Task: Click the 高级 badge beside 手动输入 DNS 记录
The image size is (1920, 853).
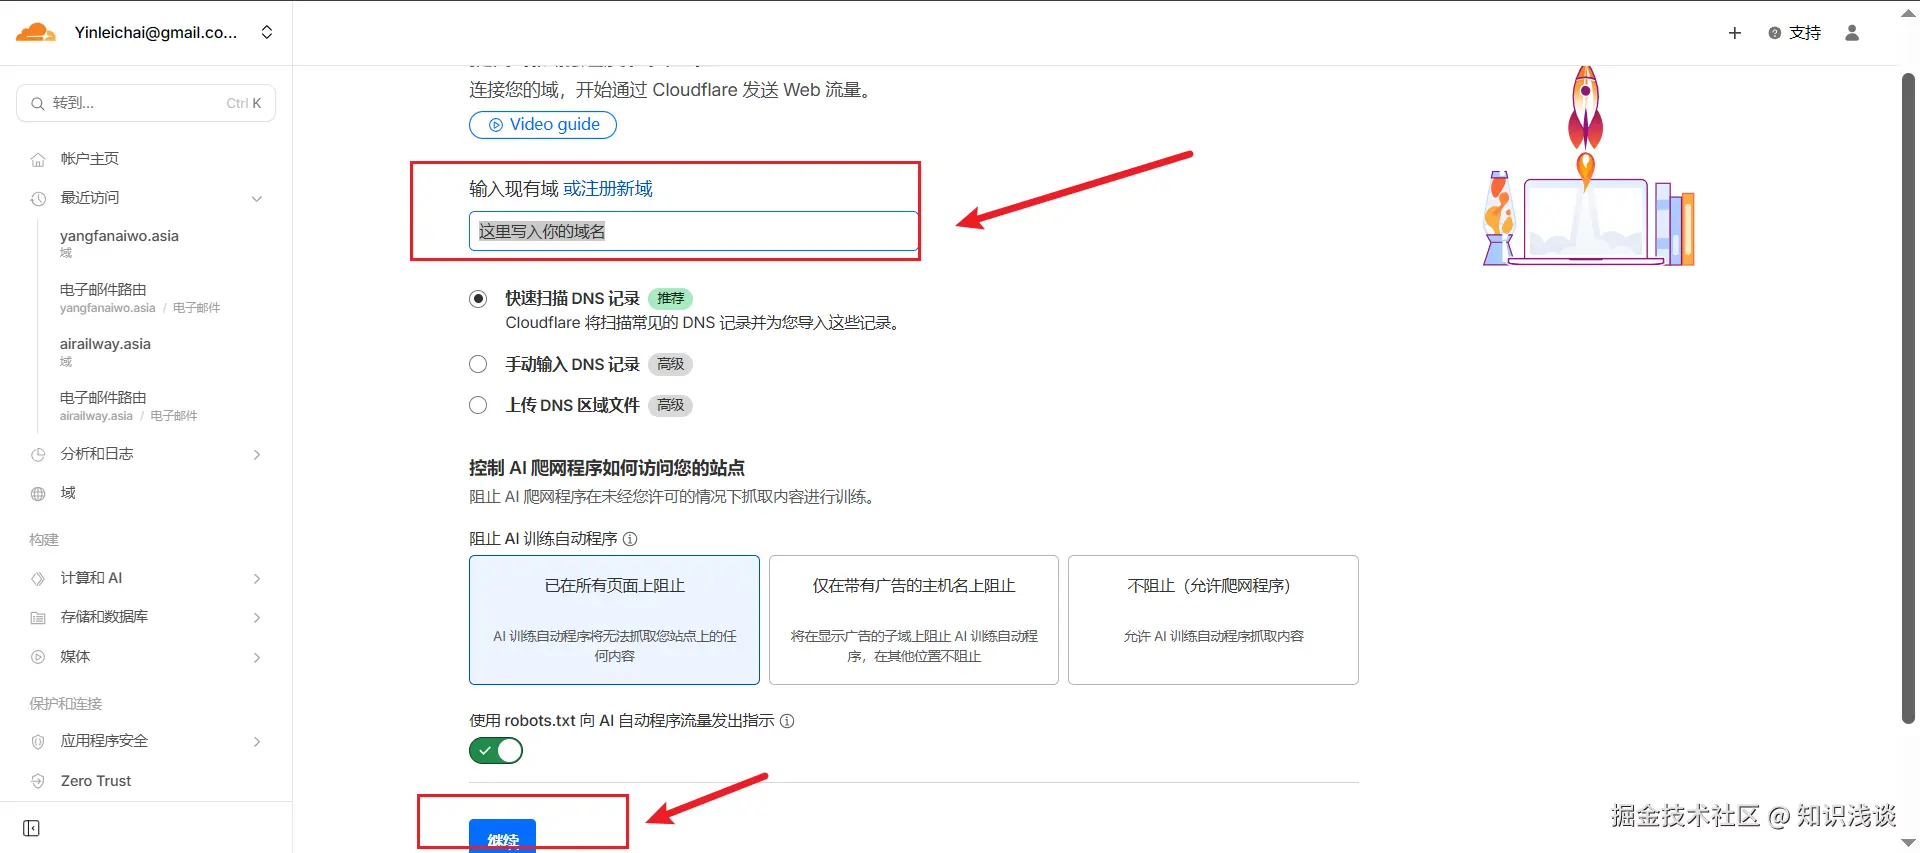Action: coord(670,364)
